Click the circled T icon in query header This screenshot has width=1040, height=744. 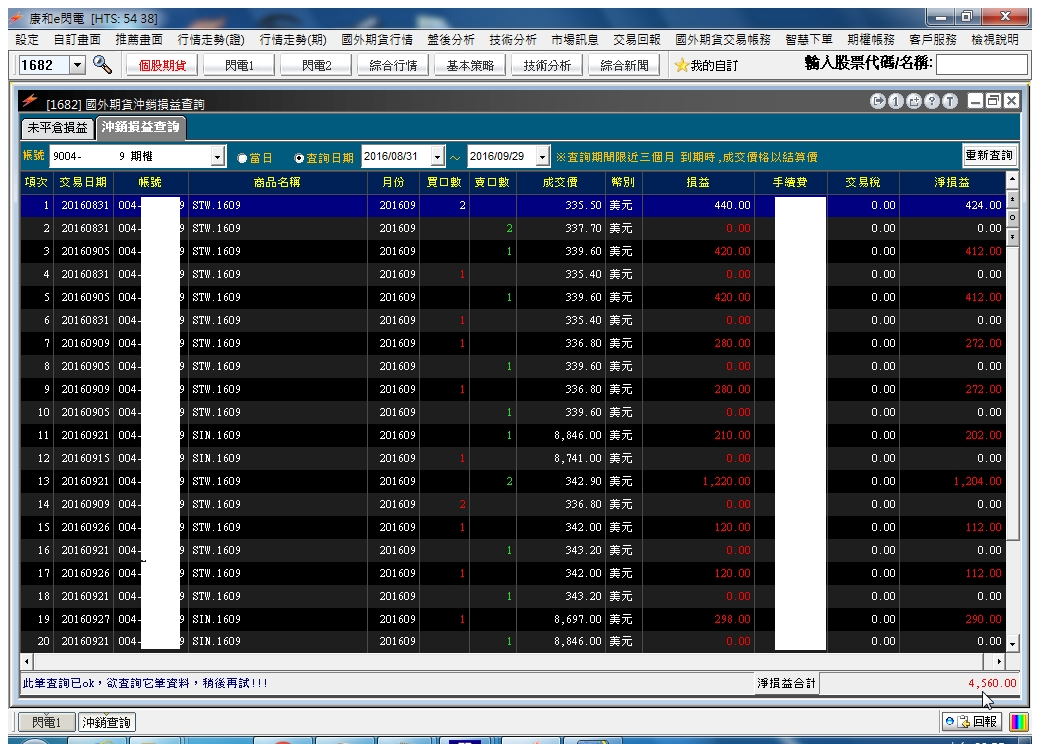point(950,101)
